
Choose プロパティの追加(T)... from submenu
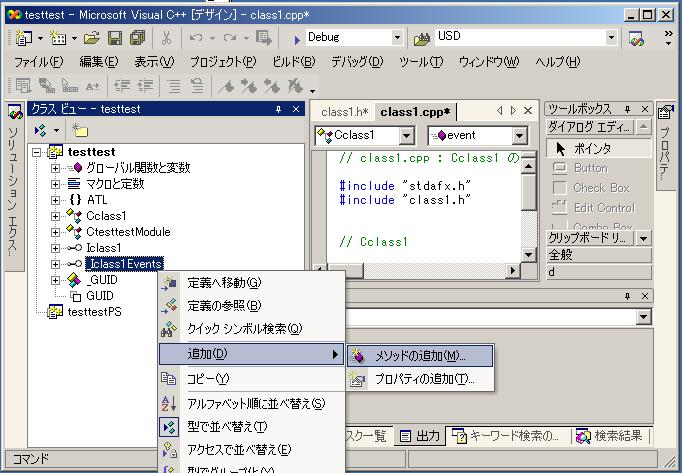click(x=420, y=379)
